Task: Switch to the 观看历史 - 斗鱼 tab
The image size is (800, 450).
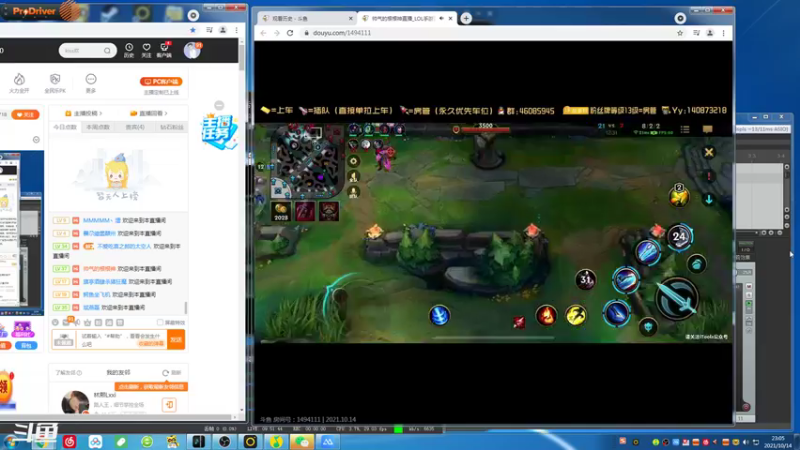Action: pyautogui.click(x=305, y=18)
